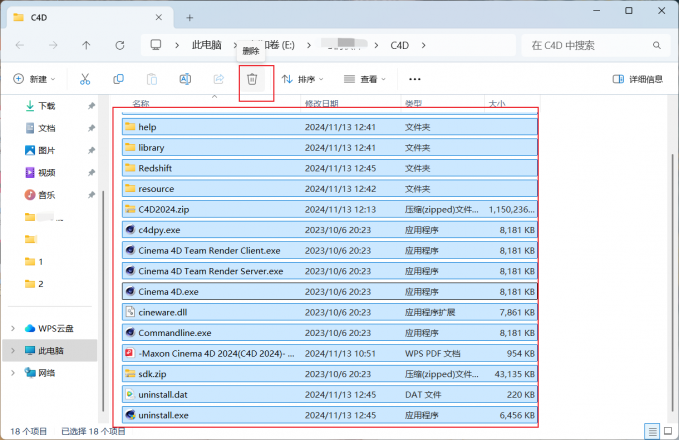The width and height of the screenshot is (679, 440).
Task: Click 此电脑 in the address breadcrumb
Action: (207, 45)
